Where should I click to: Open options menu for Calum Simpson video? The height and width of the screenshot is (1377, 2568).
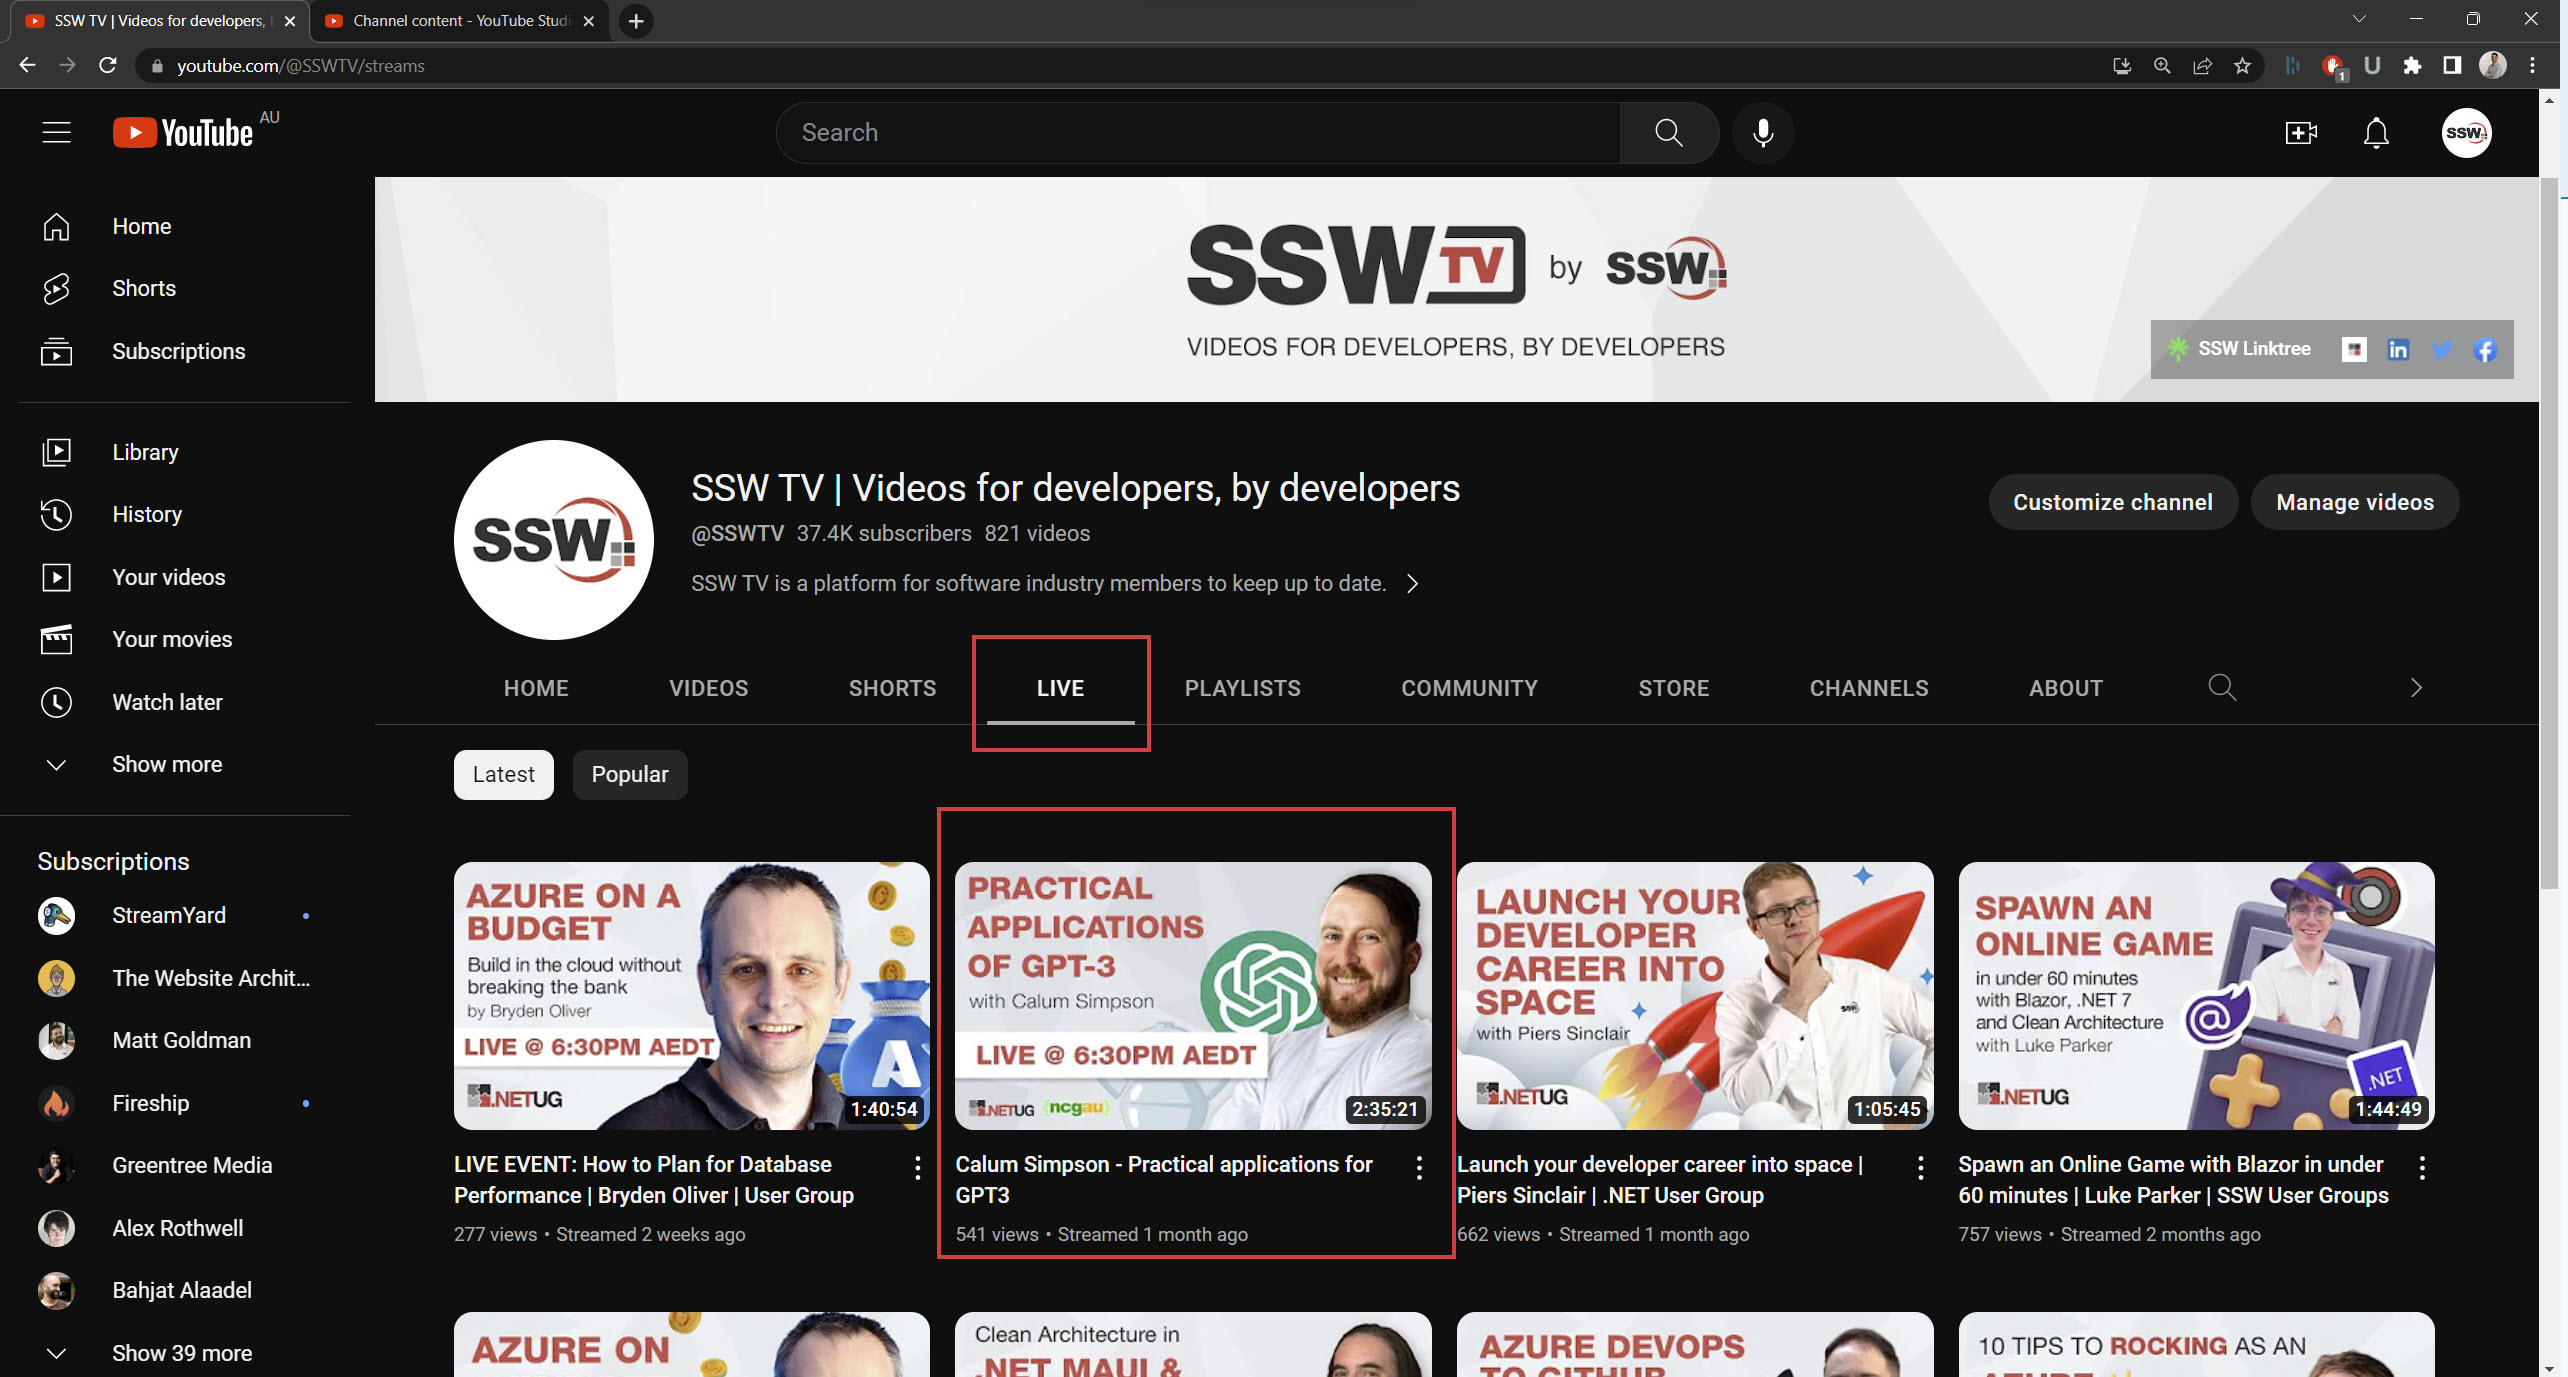tap(1419, 1167)
